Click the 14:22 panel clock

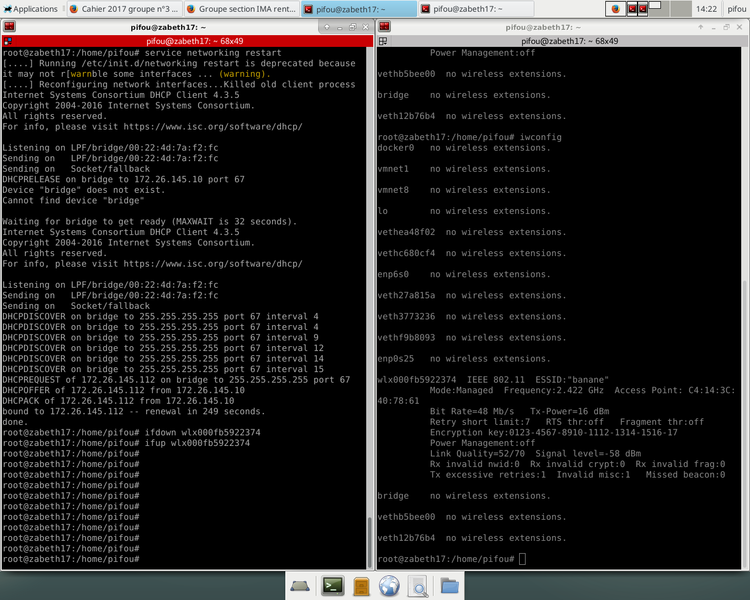pos(706,8)
